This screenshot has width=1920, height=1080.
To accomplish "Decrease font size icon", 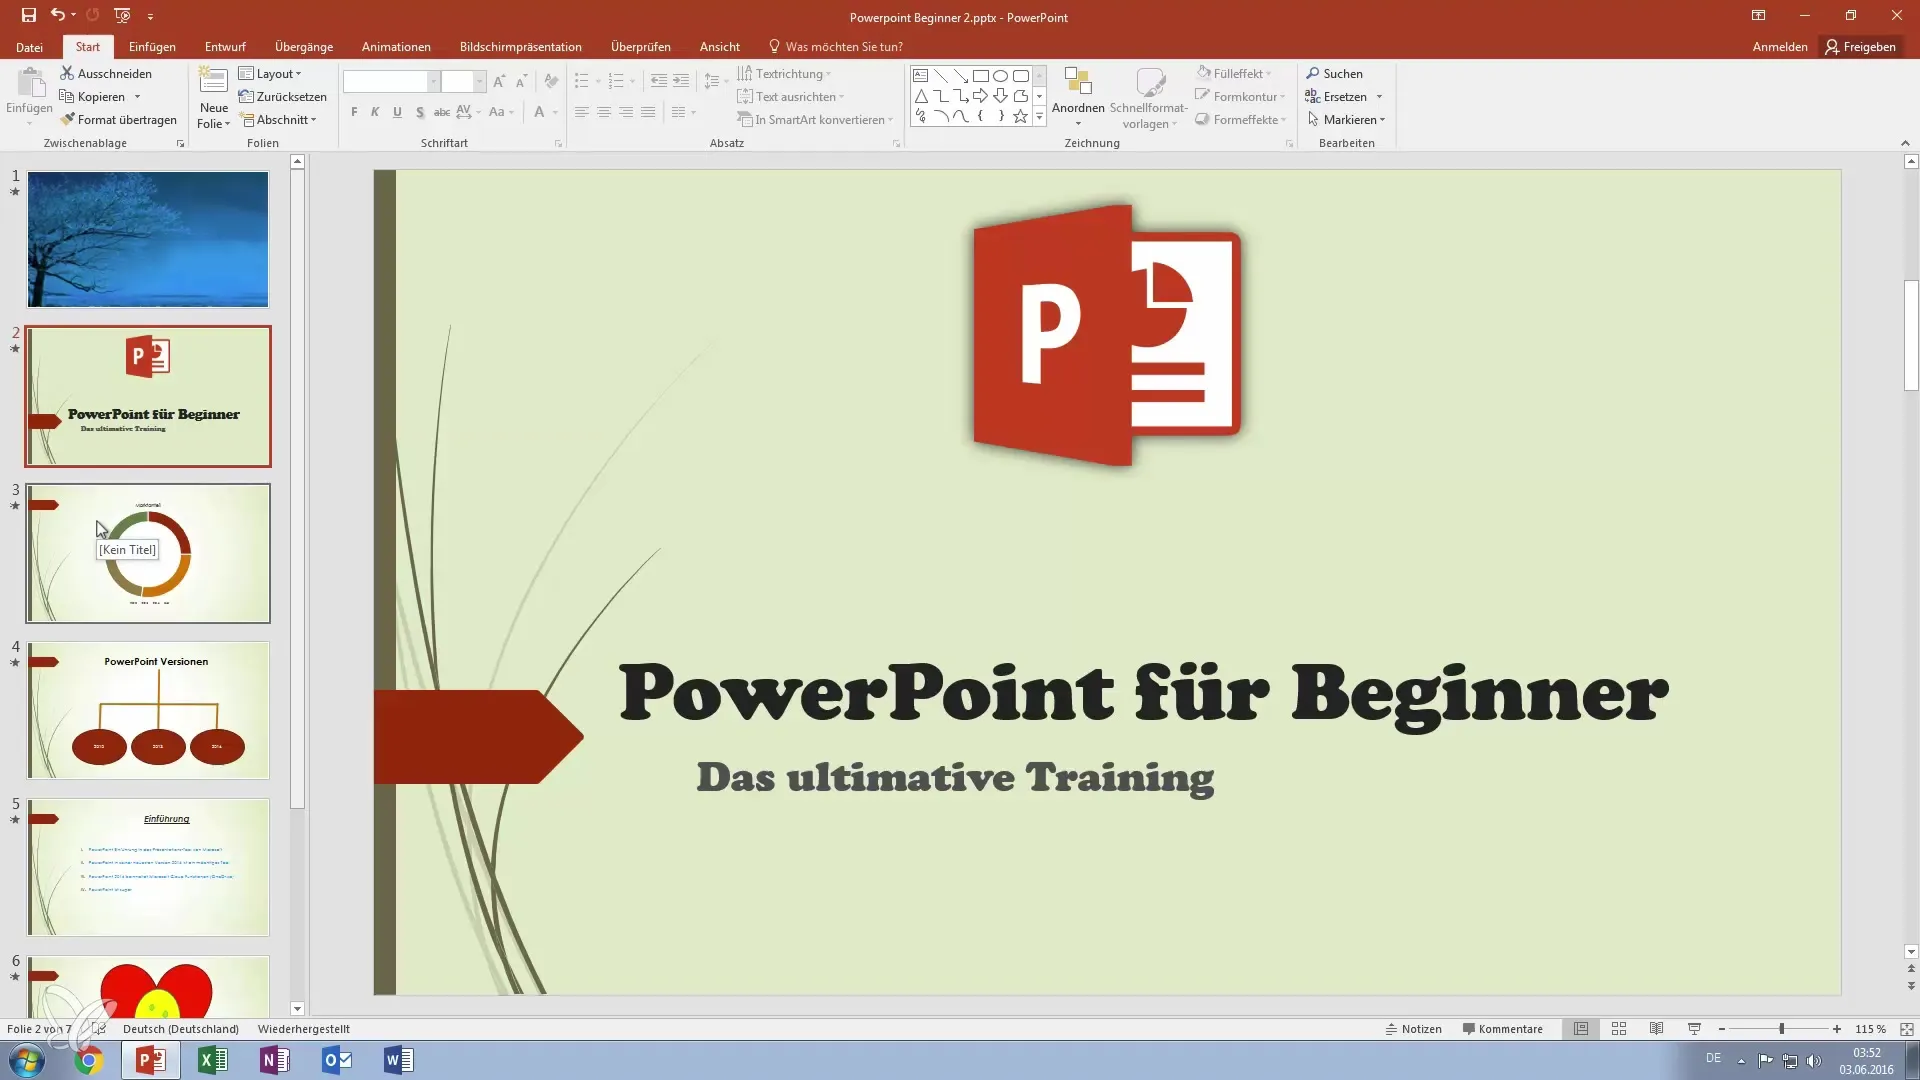I will click(521, 82).
